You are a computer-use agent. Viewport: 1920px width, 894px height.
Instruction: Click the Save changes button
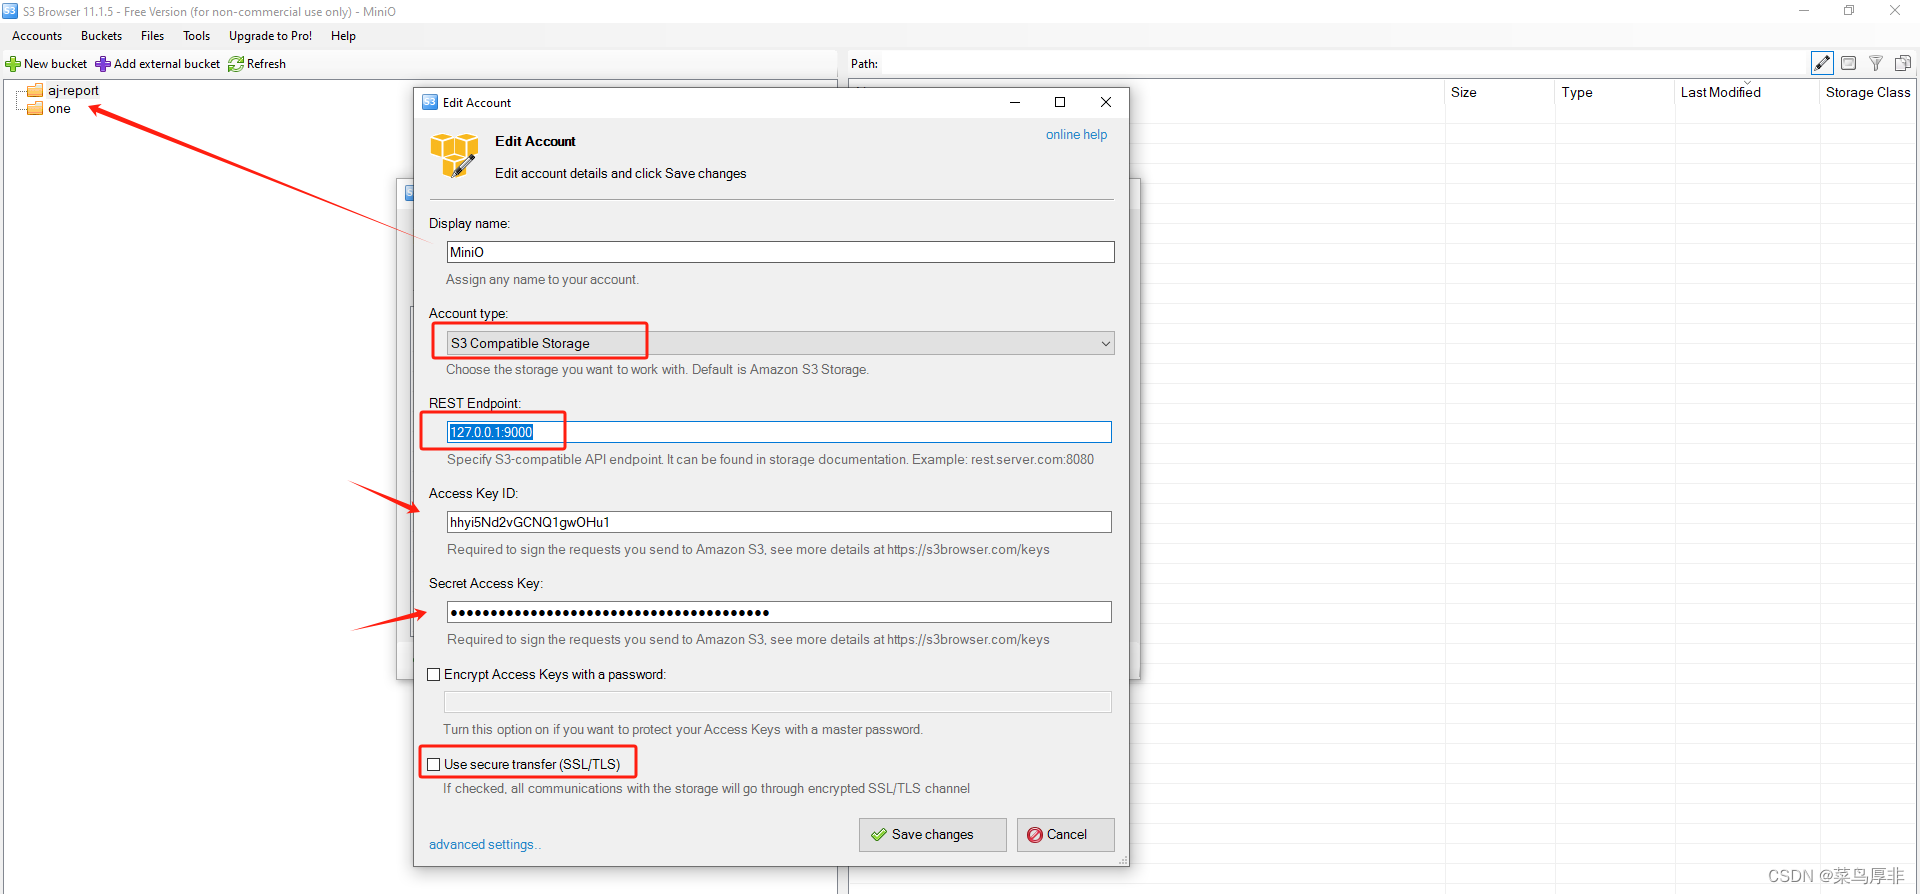coord(932,835)
